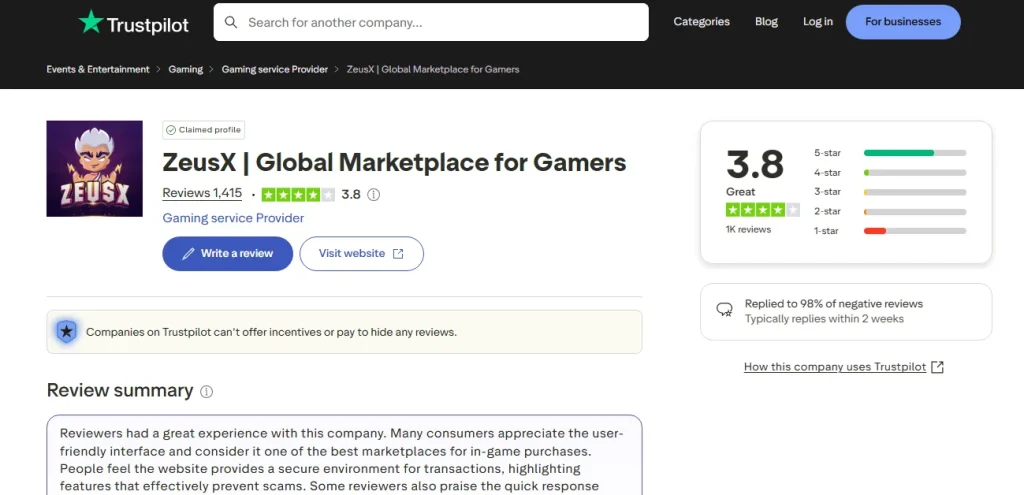Screen dimensions: 1024x495
Task: Open the Events & Entertainment breadcrumb
Action: [98, 69]
